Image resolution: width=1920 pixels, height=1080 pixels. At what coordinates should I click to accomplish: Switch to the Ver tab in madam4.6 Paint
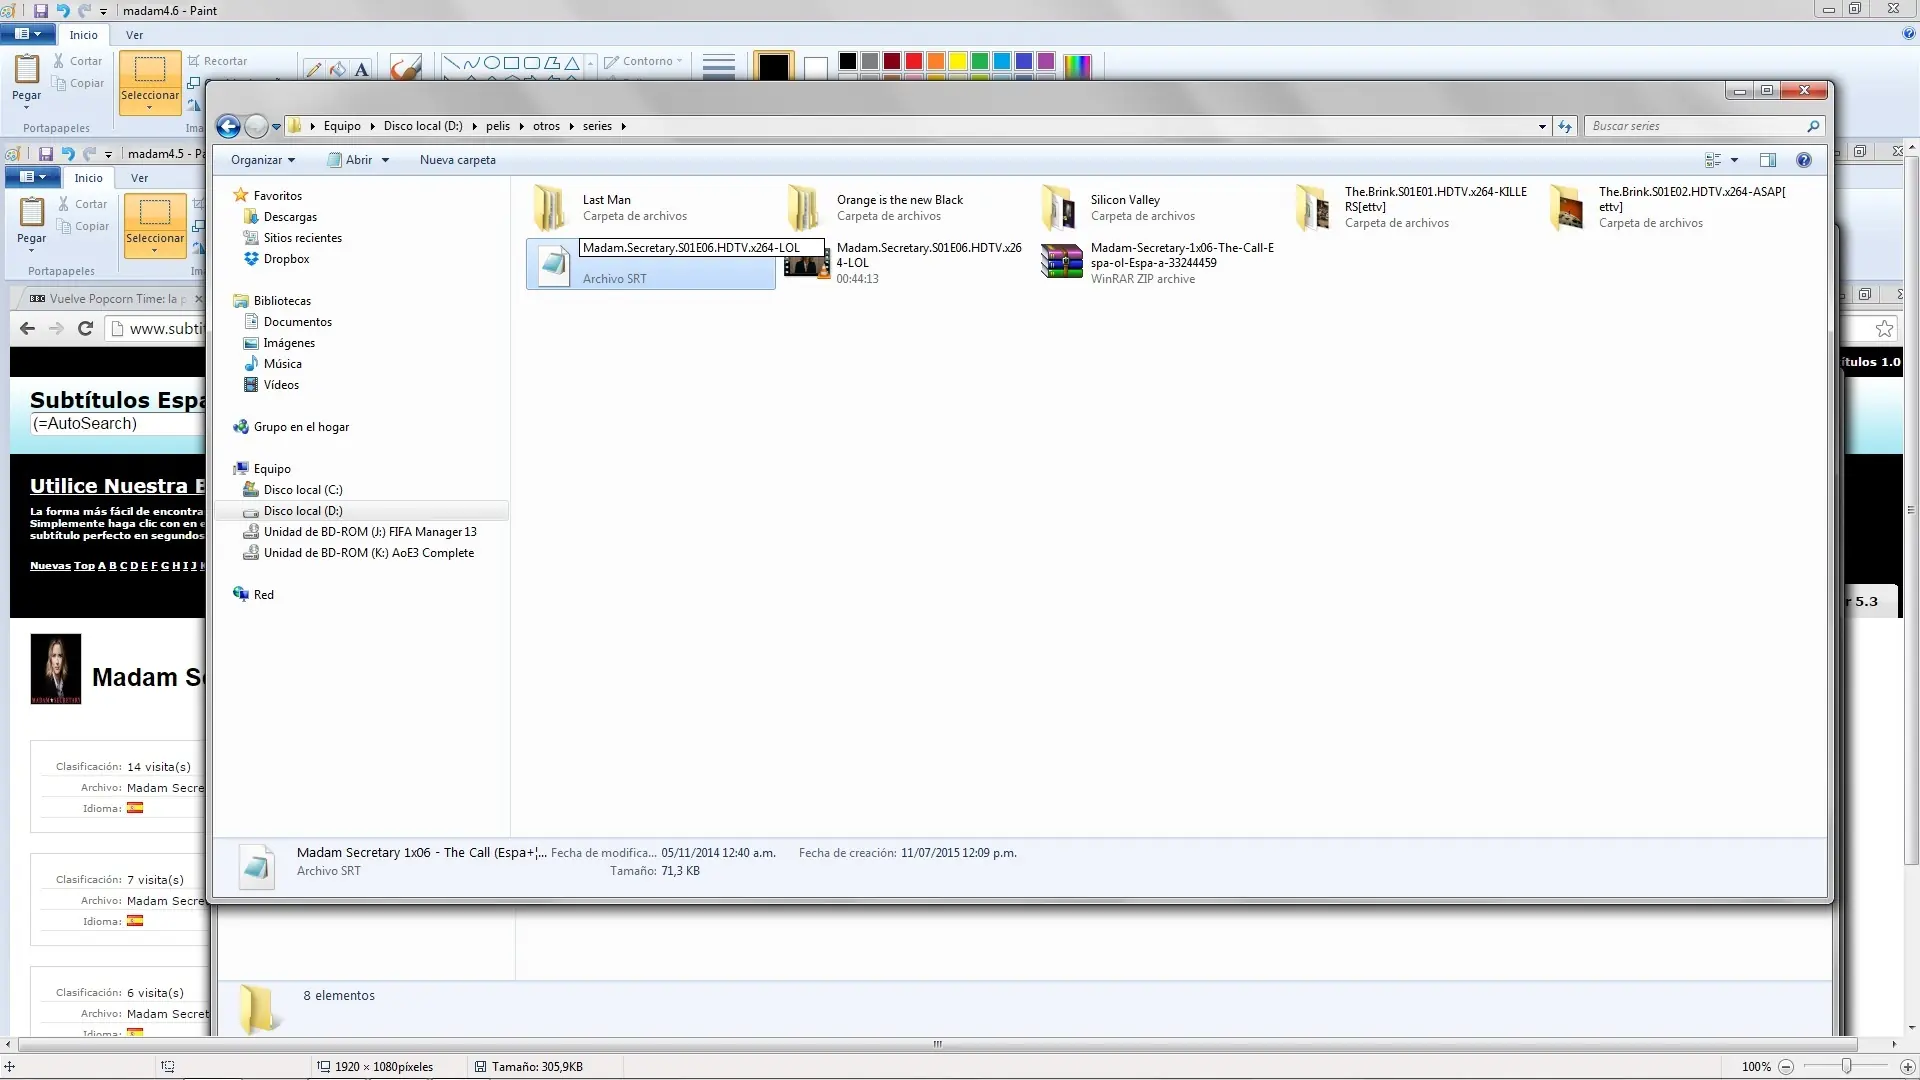pyautogui.click(x=134, y=35)
